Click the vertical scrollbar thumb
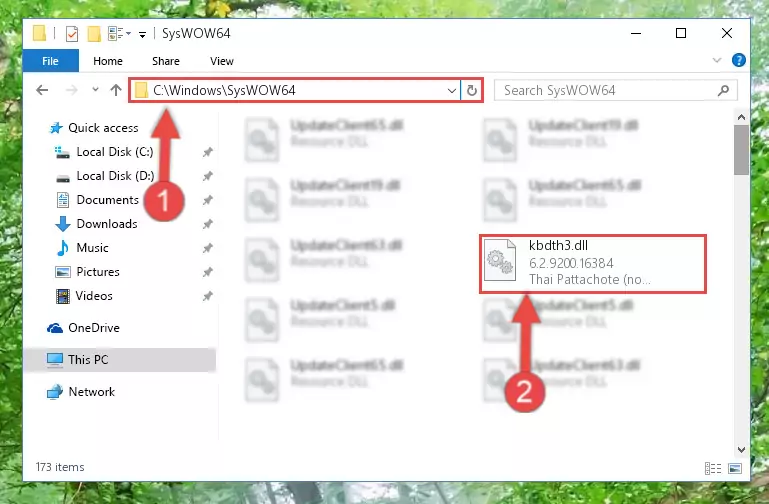 pyautogui.click(x=741, y=150)
